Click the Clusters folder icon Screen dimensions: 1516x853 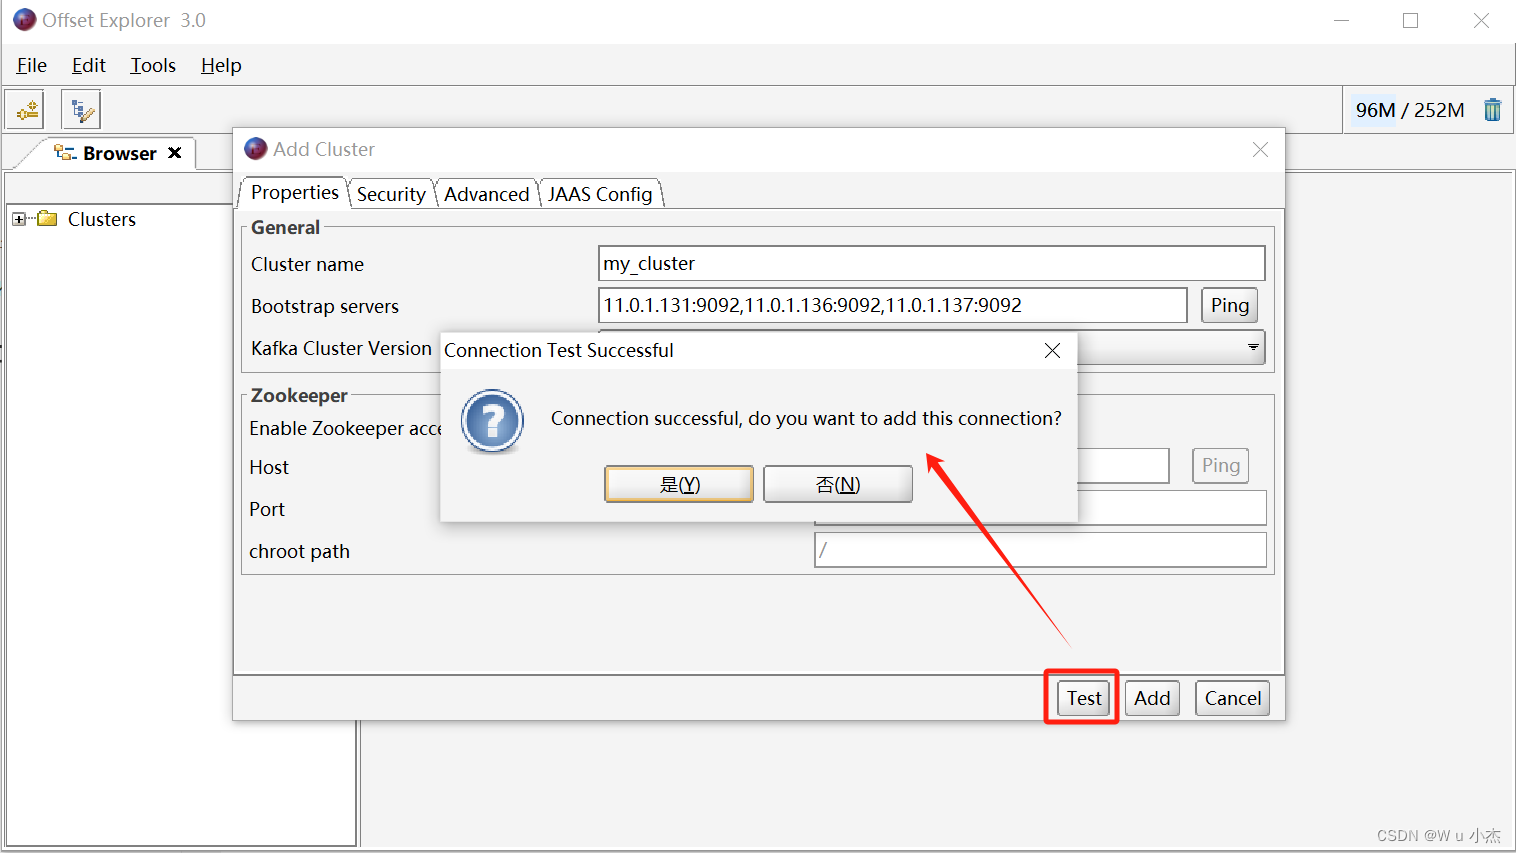(47, 219)
